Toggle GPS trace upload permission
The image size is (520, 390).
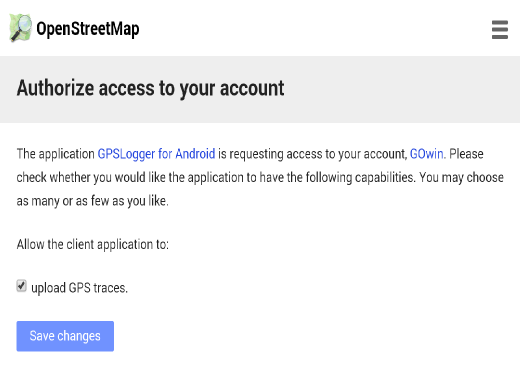pos(21,286)
